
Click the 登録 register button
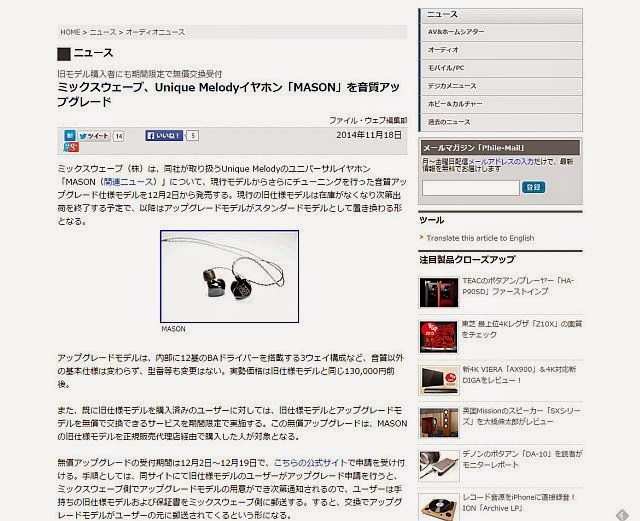coord(533,187)
